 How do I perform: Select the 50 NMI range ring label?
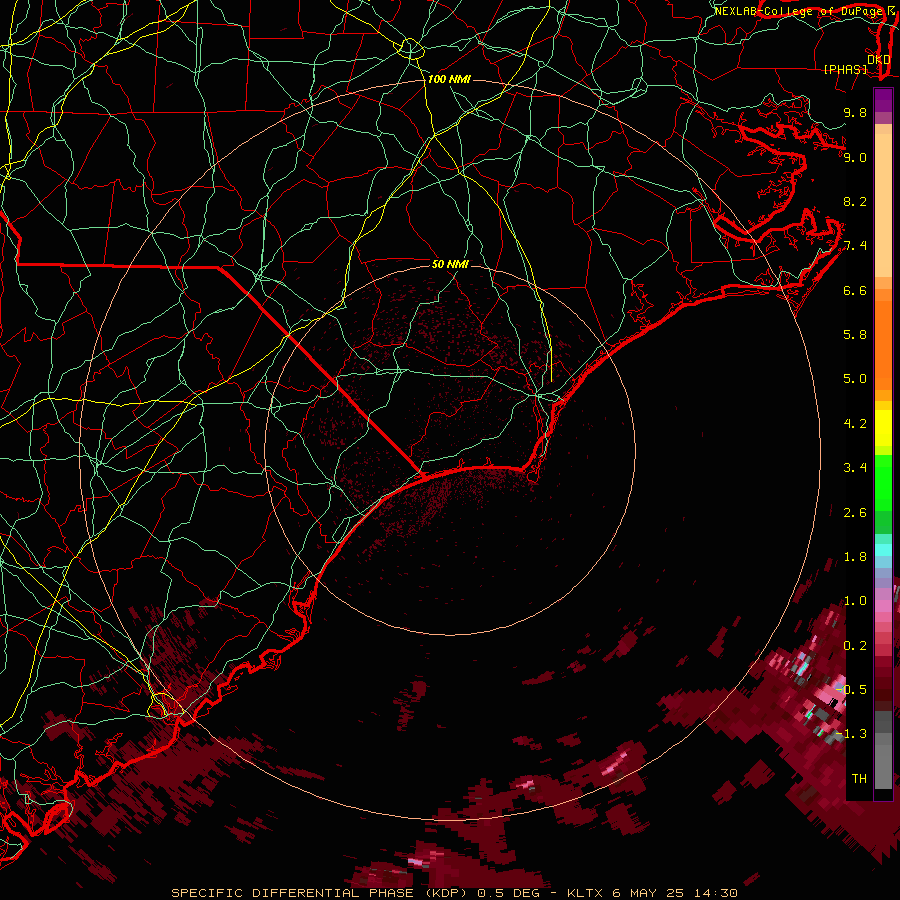pos(450,264)
